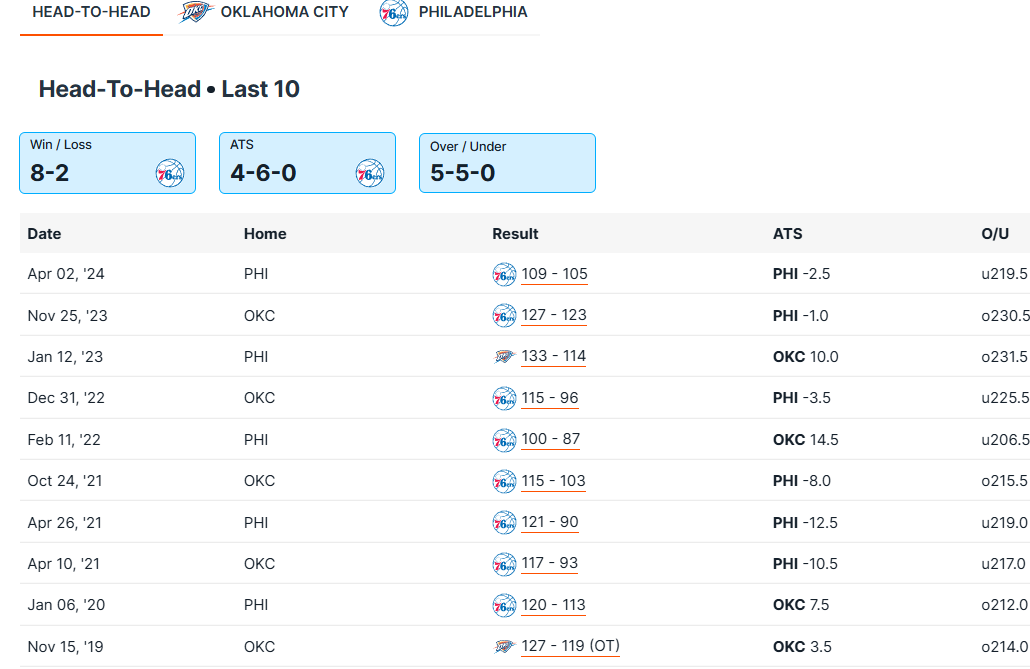This screenshot has height=669, width=1030.
Task: Select the Win / Loss 8-2 card
Action: coord(108,163)
